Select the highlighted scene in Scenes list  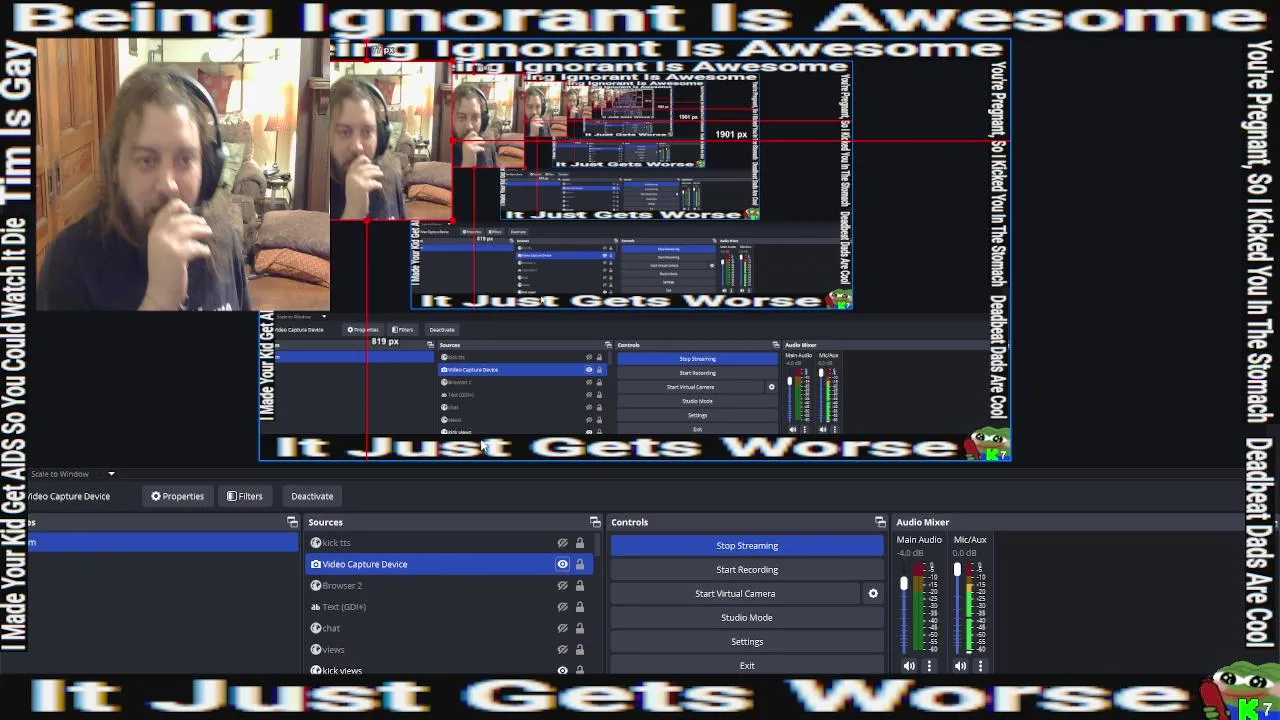162,543
